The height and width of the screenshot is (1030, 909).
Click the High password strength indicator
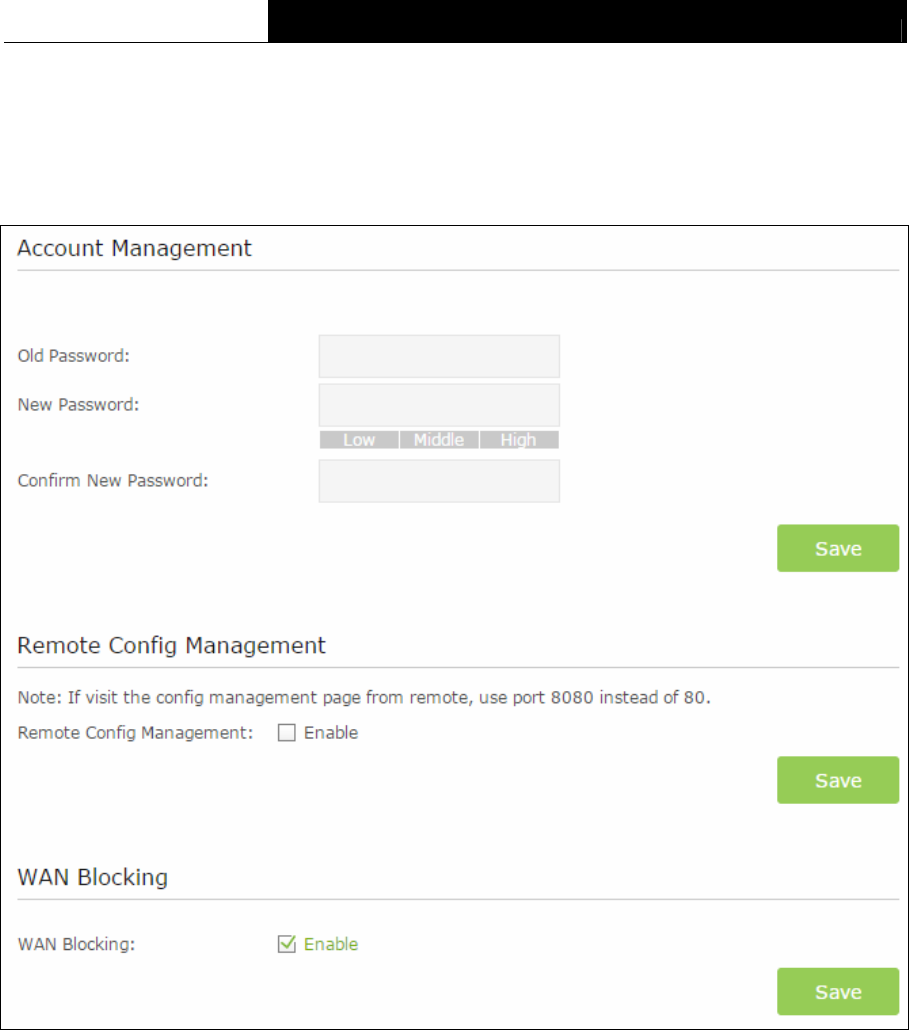point(519,439)
